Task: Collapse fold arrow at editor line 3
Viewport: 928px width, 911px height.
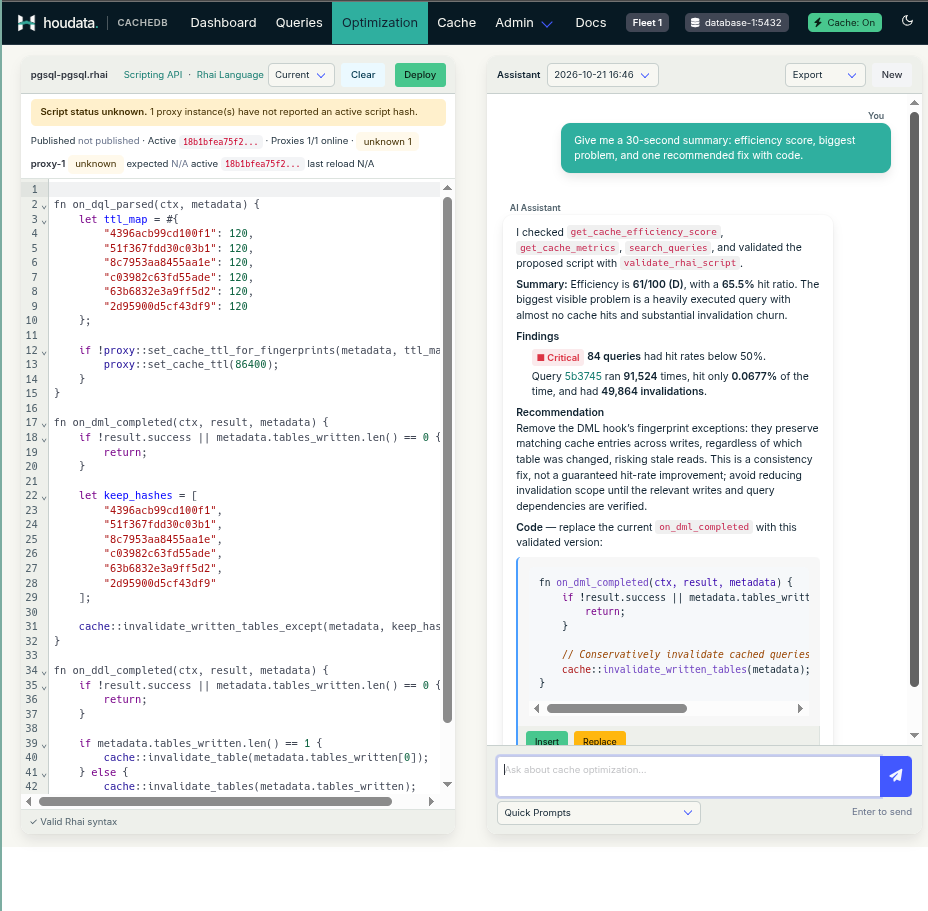Action: click(x=44, y=220)
